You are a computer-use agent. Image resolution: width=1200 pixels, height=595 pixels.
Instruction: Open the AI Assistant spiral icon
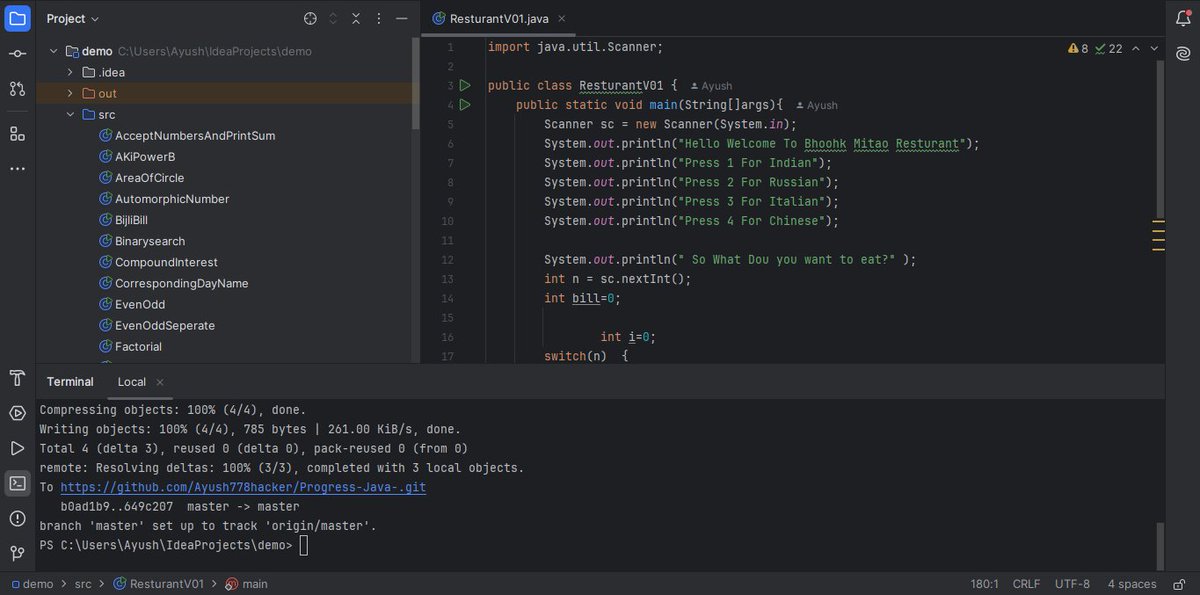[1183, 54]
